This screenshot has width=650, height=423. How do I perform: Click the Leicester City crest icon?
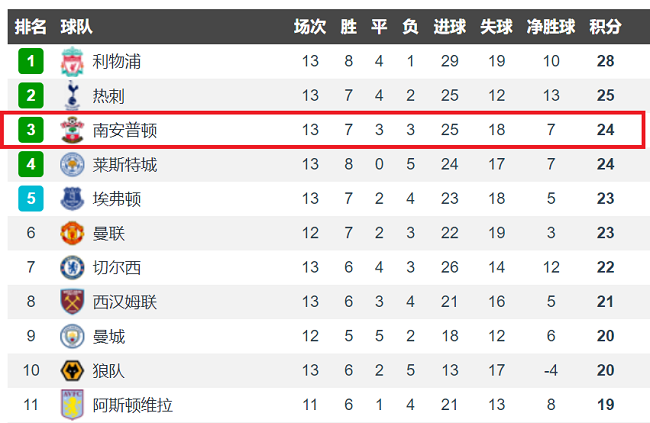(x=72, y=164)
